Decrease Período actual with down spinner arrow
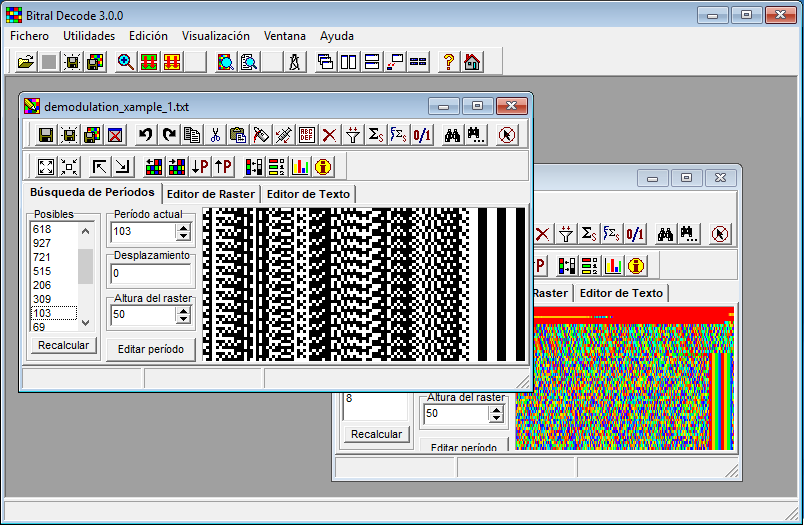The height and width of the screenshot is (525, 804). (183, 236)
